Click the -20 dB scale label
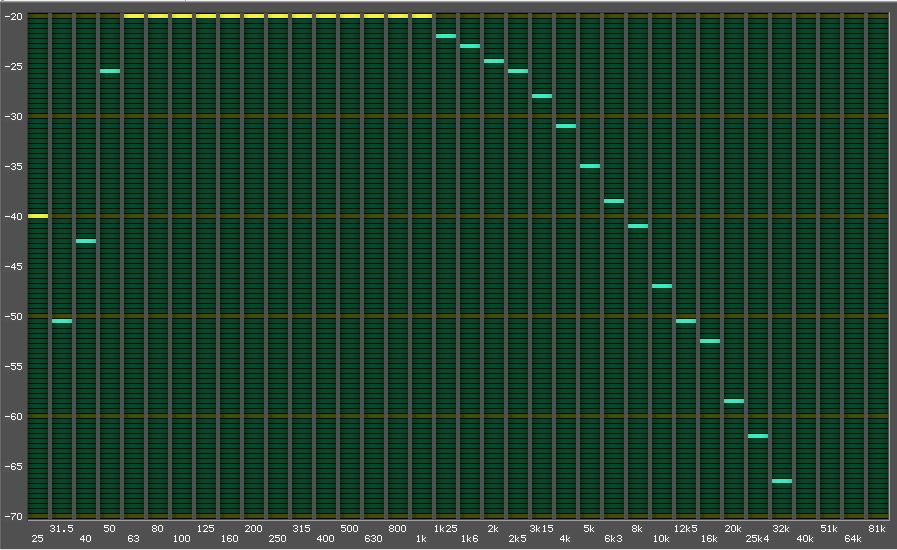The height and width of the screenshot is (550, 897). [x=13, y=17]
